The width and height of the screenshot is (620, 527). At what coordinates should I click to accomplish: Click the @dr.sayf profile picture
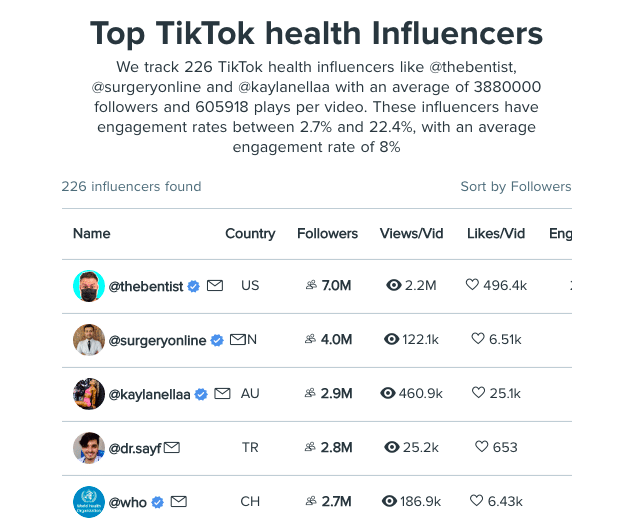[x=89, y=448]
